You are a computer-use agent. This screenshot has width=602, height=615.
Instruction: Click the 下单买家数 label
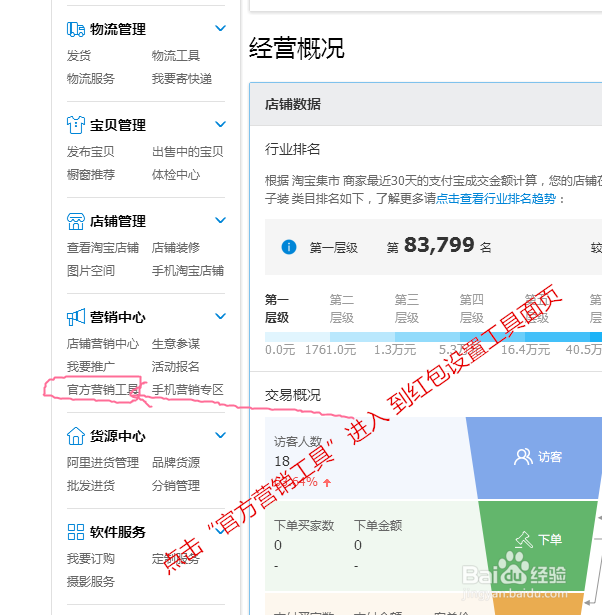coord(304,525)
